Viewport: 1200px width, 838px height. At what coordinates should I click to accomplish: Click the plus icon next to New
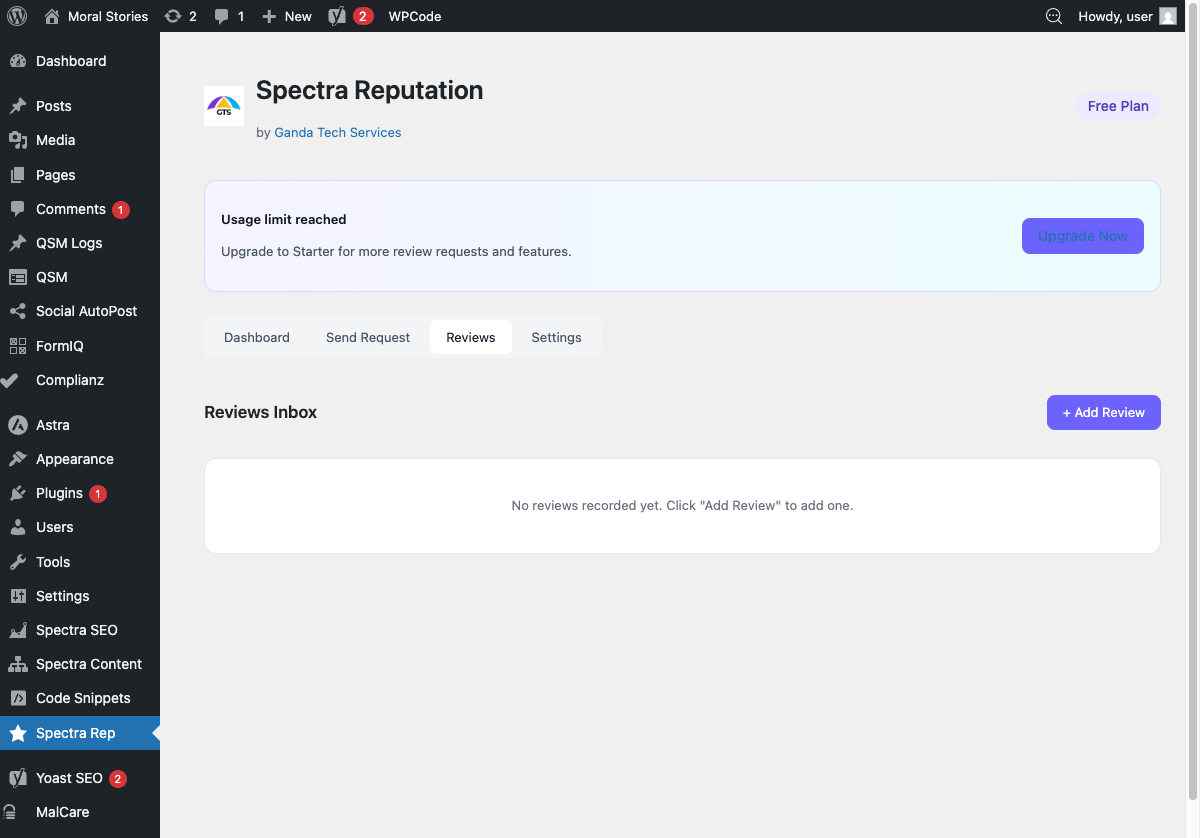[269, 16]
